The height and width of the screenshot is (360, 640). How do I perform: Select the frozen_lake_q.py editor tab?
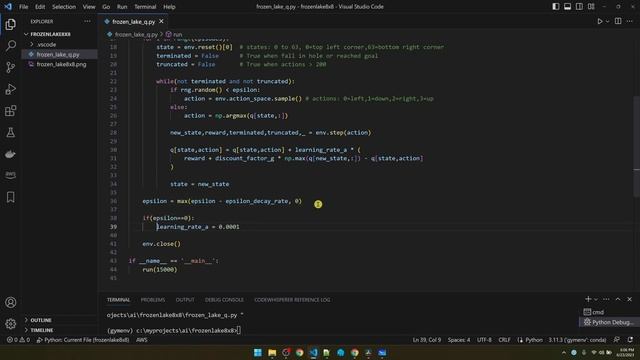(x=133, y=21)
